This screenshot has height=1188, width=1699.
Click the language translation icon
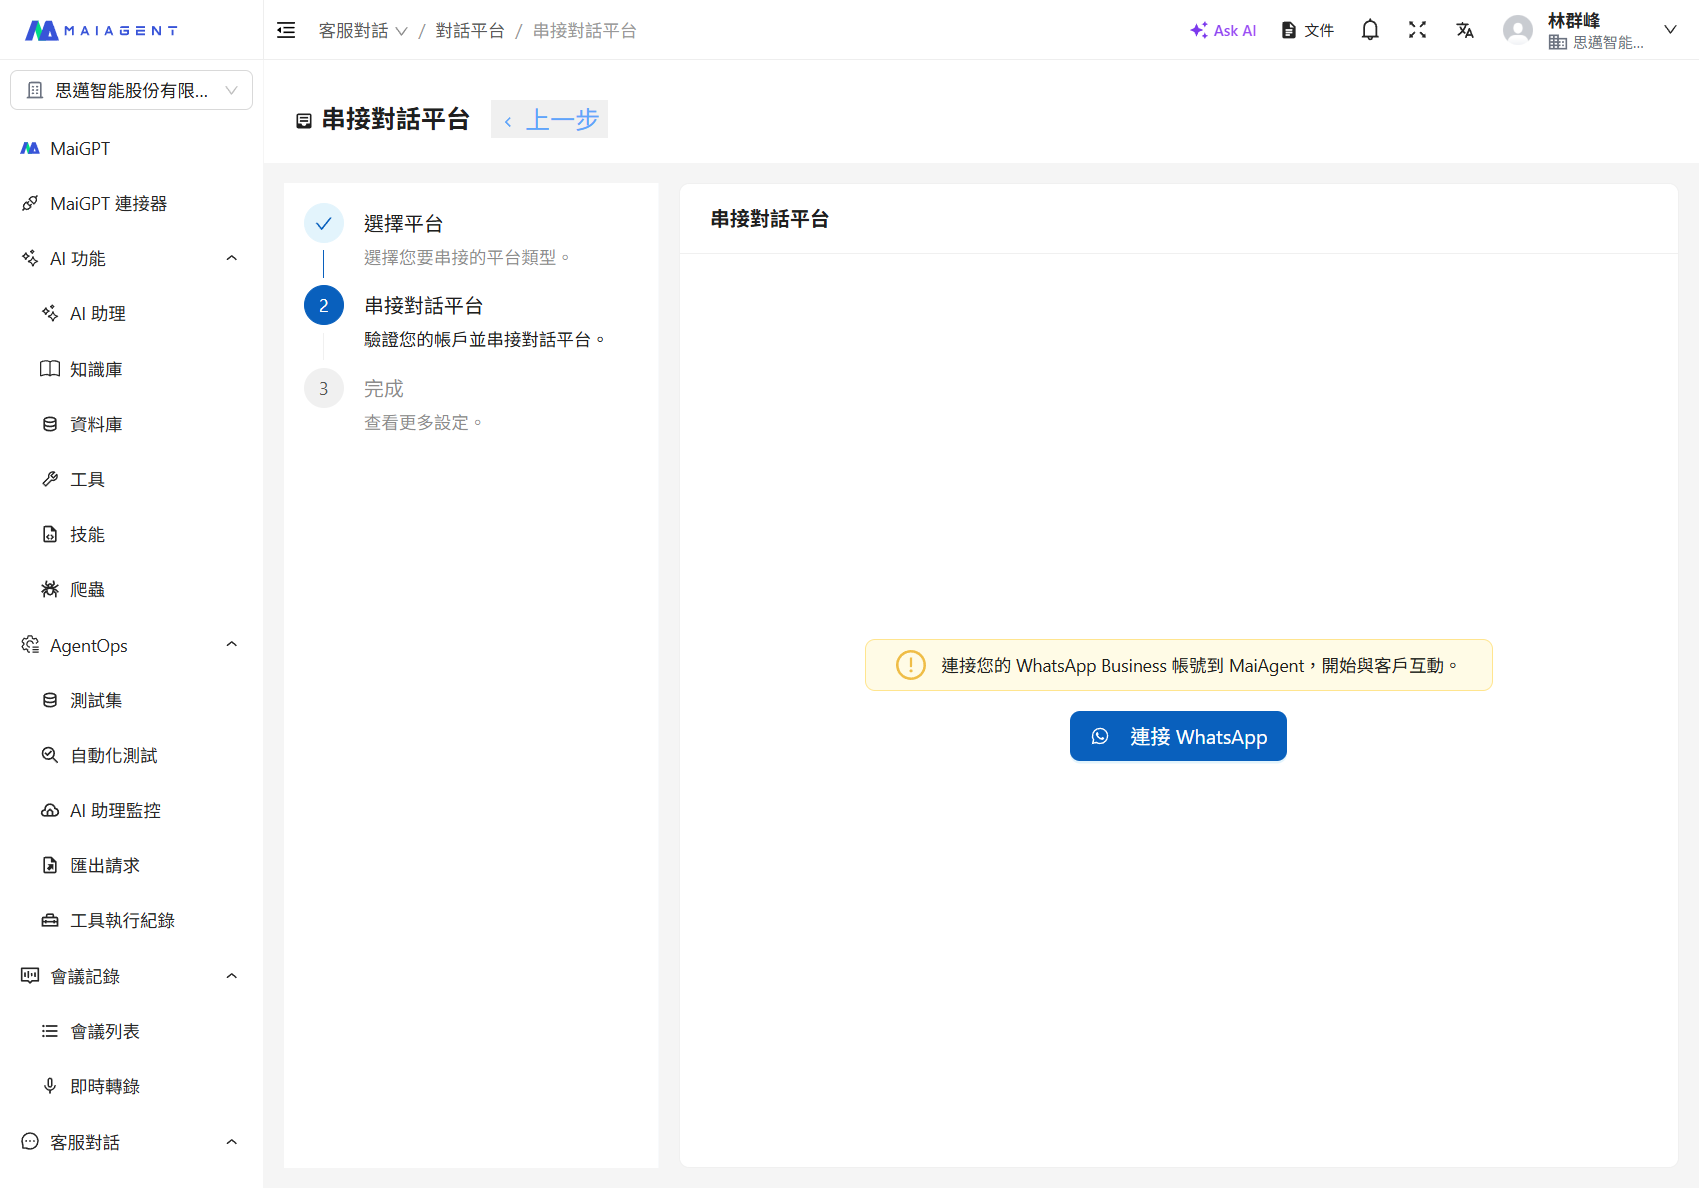pos(1465,30)
